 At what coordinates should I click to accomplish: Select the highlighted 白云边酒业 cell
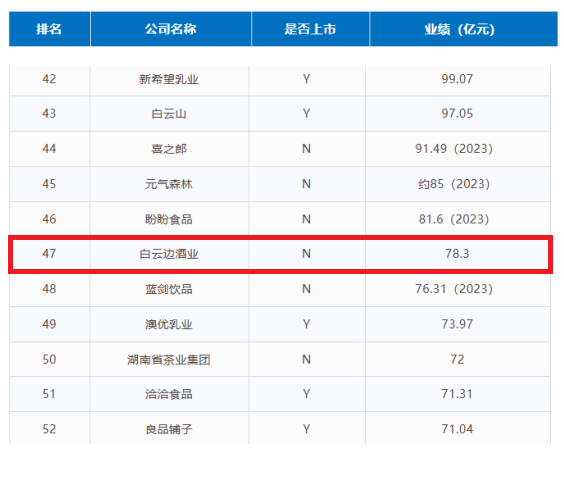coord(169,254)
